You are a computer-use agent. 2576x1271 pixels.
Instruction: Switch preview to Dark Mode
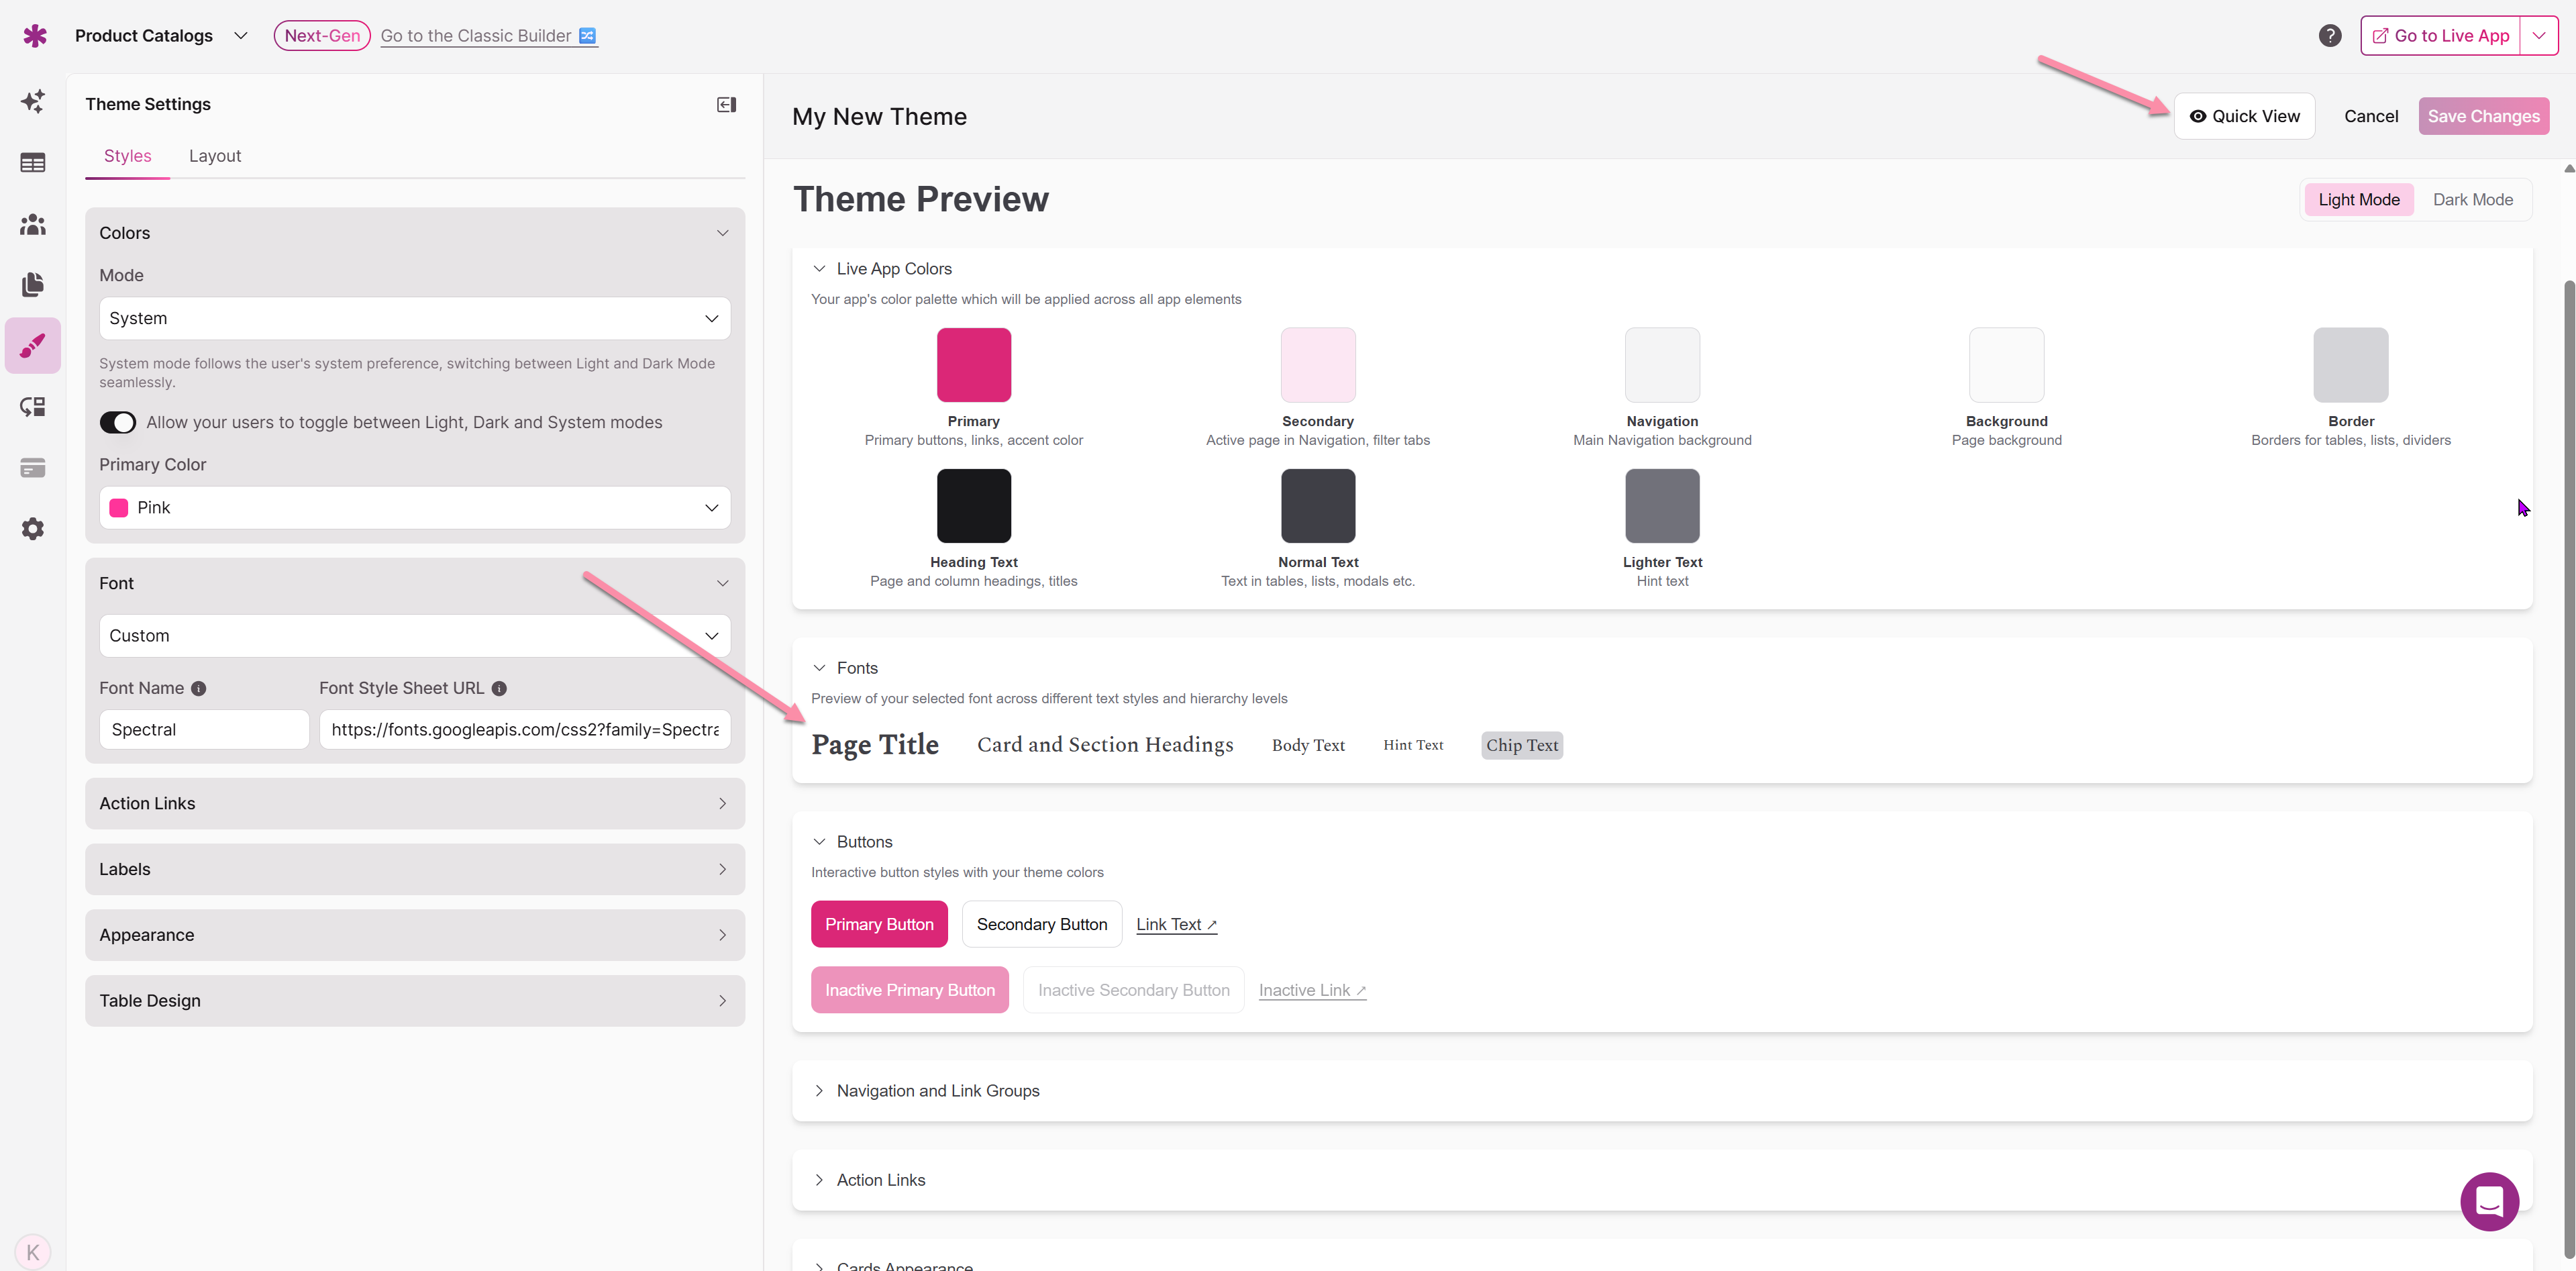pos(2472,199)
